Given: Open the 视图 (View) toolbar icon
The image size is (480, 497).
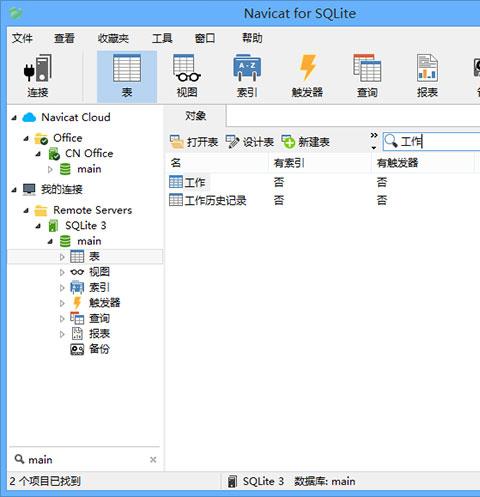Looking at the screenshot, I should pos(187,76).
